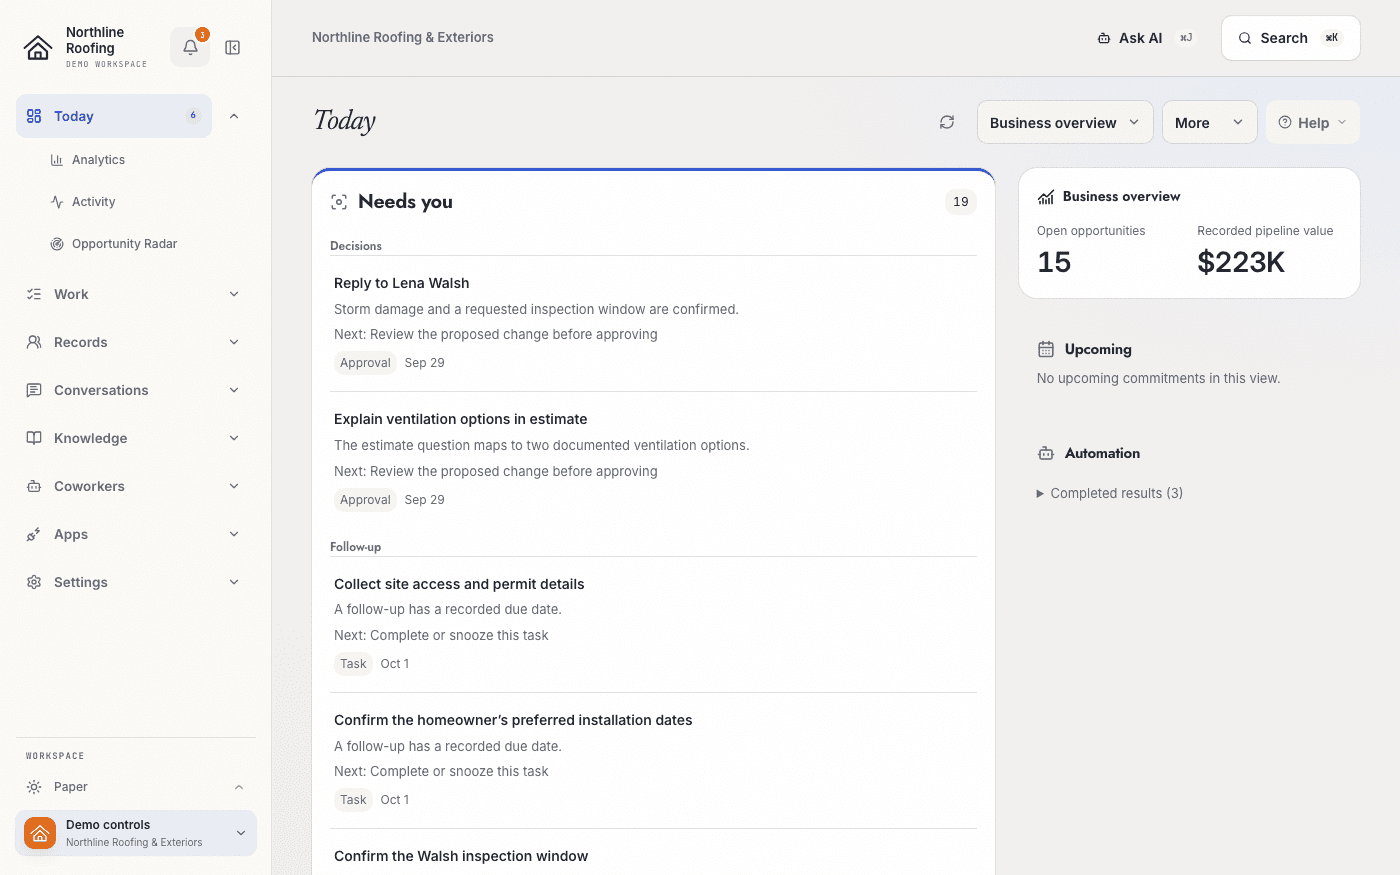The width and height of the screenshot is (1400, 875).
Task: Expand the Knowledge section
Action: click(234, 438)
